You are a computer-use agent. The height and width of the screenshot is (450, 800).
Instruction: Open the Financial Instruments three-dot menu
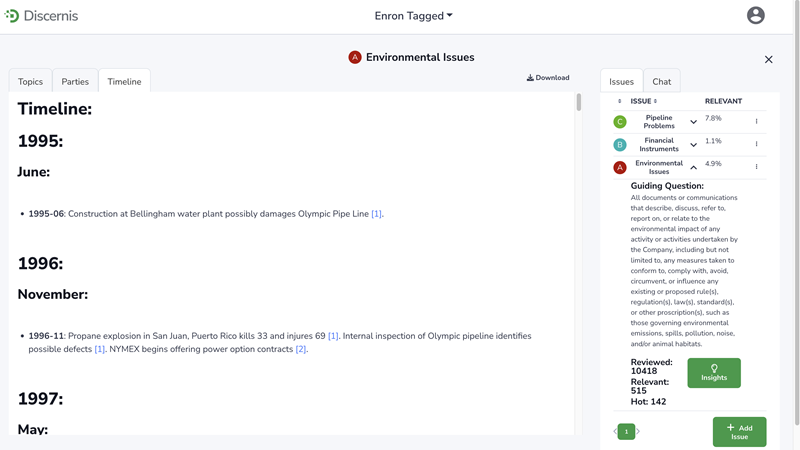coord(756,145)
